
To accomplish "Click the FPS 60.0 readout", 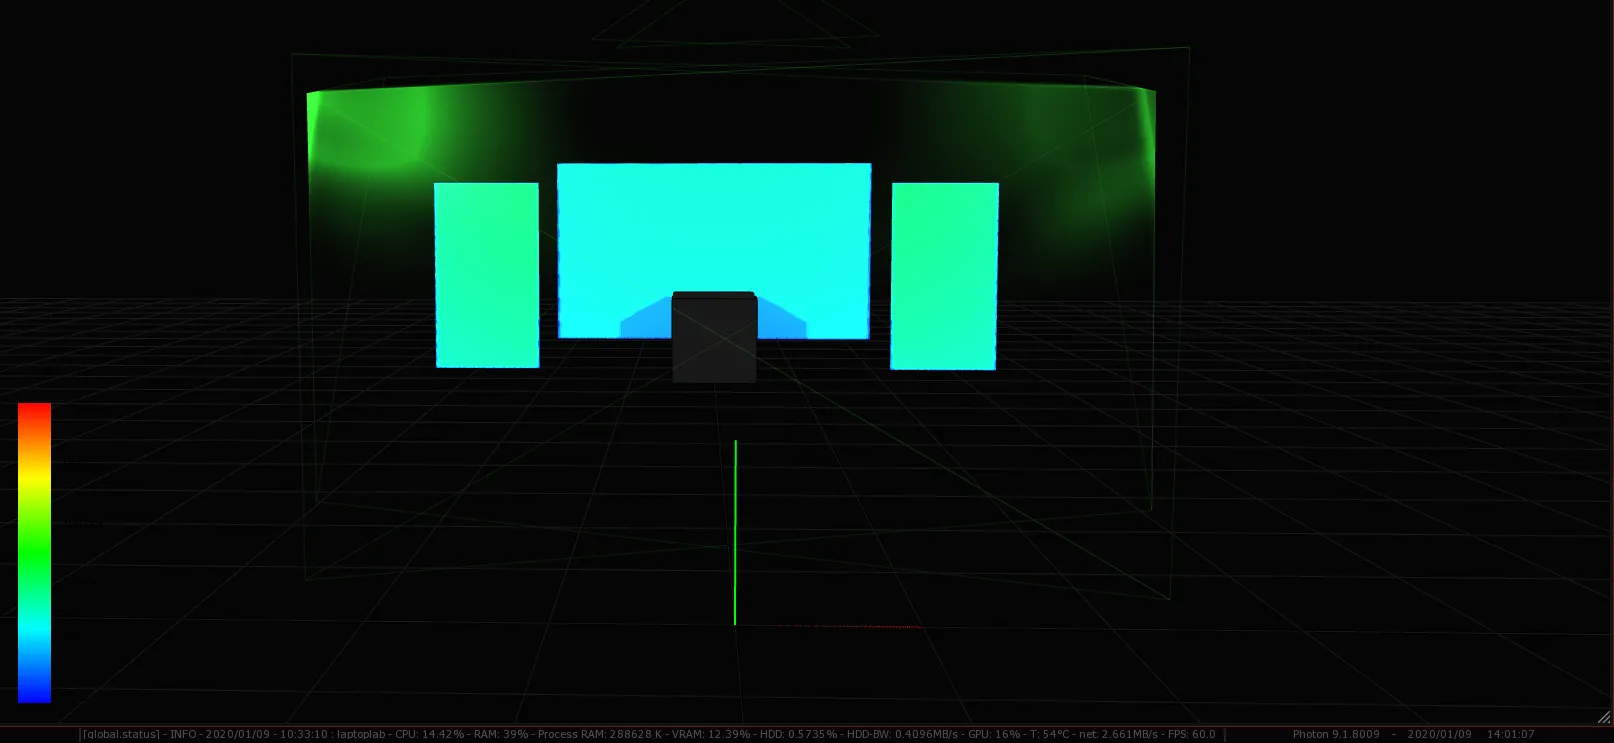I will point(1192,734).
